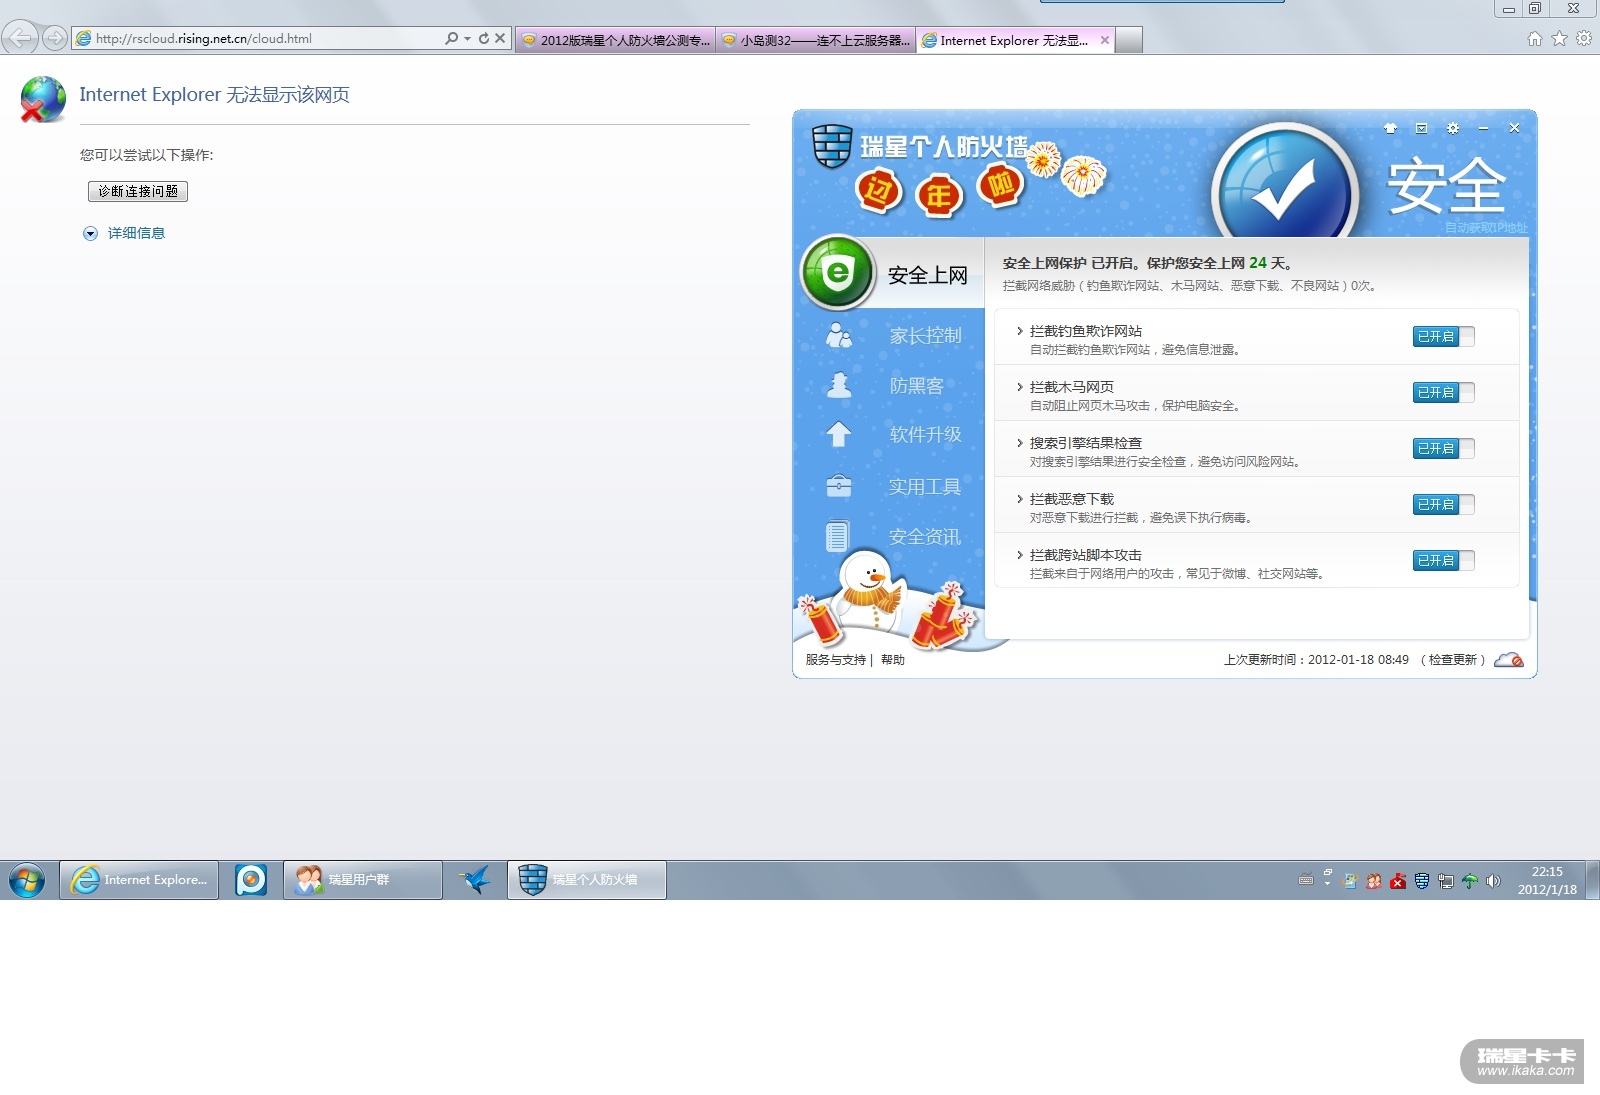The image size is (1600, 1095).
Task: Click the Rising firewall shield tray icon
Action: tap(1422, 881)
